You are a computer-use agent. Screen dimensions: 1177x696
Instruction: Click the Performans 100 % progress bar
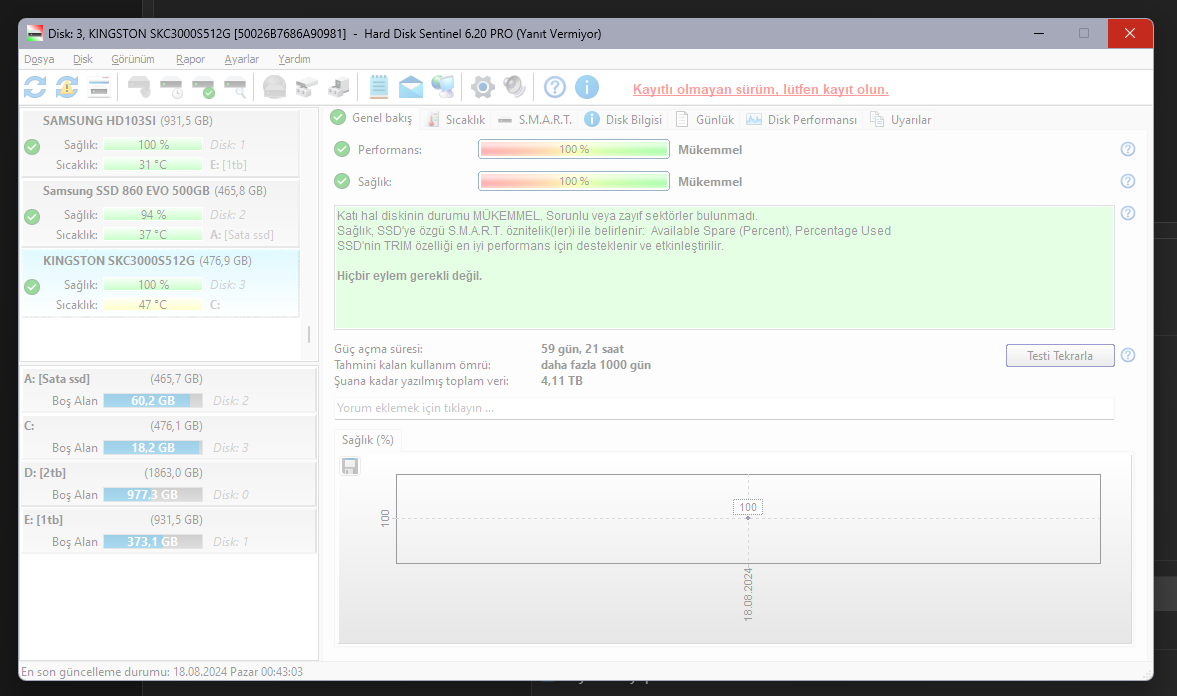pos(573,149)
